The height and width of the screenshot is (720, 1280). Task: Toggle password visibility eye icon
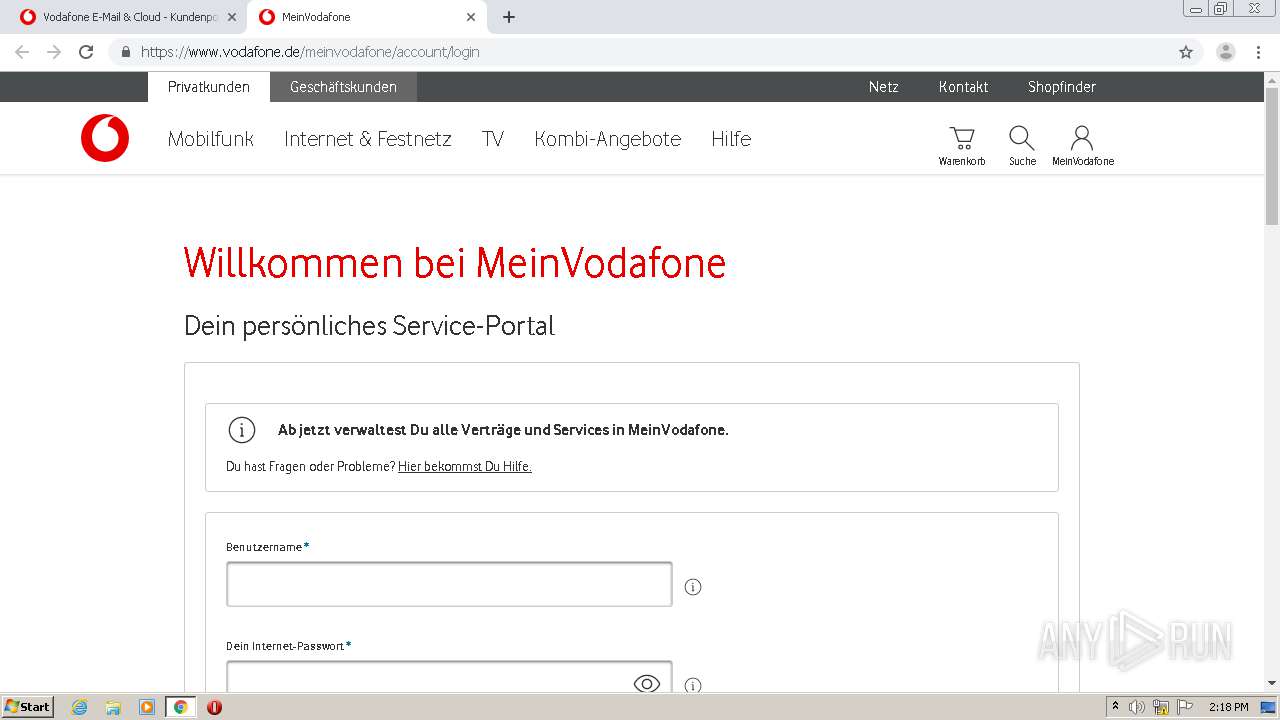647,684
